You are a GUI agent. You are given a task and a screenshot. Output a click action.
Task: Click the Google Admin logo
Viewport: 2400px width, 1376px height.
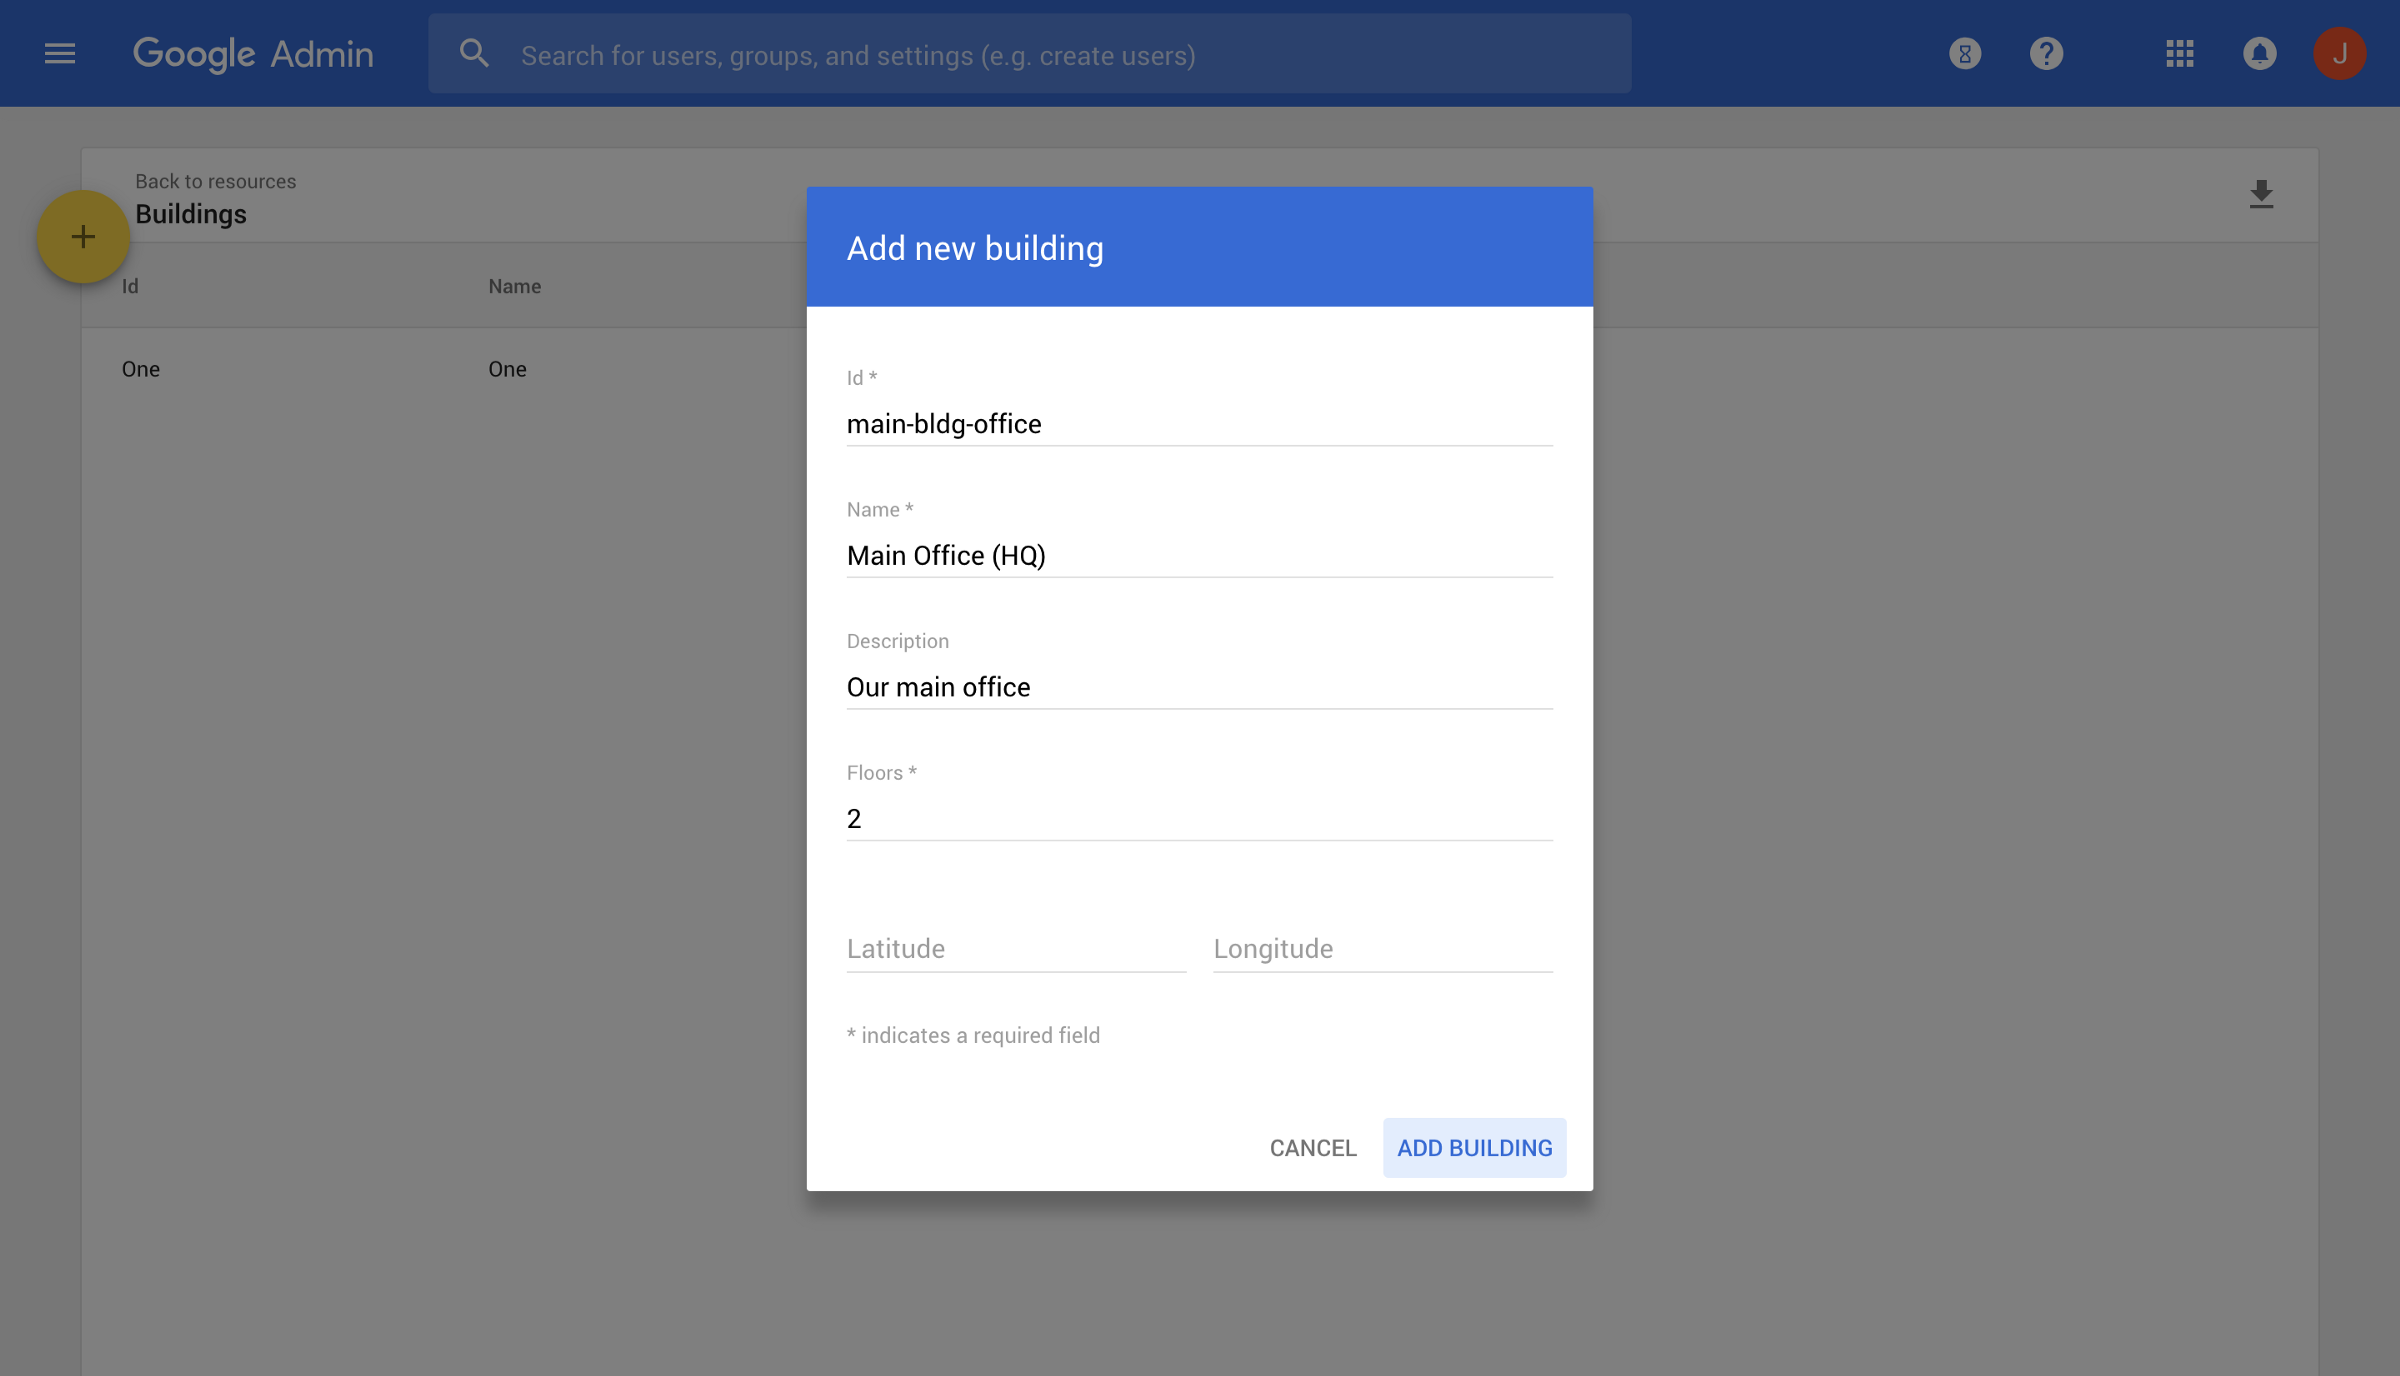click(x=253, y=54)
